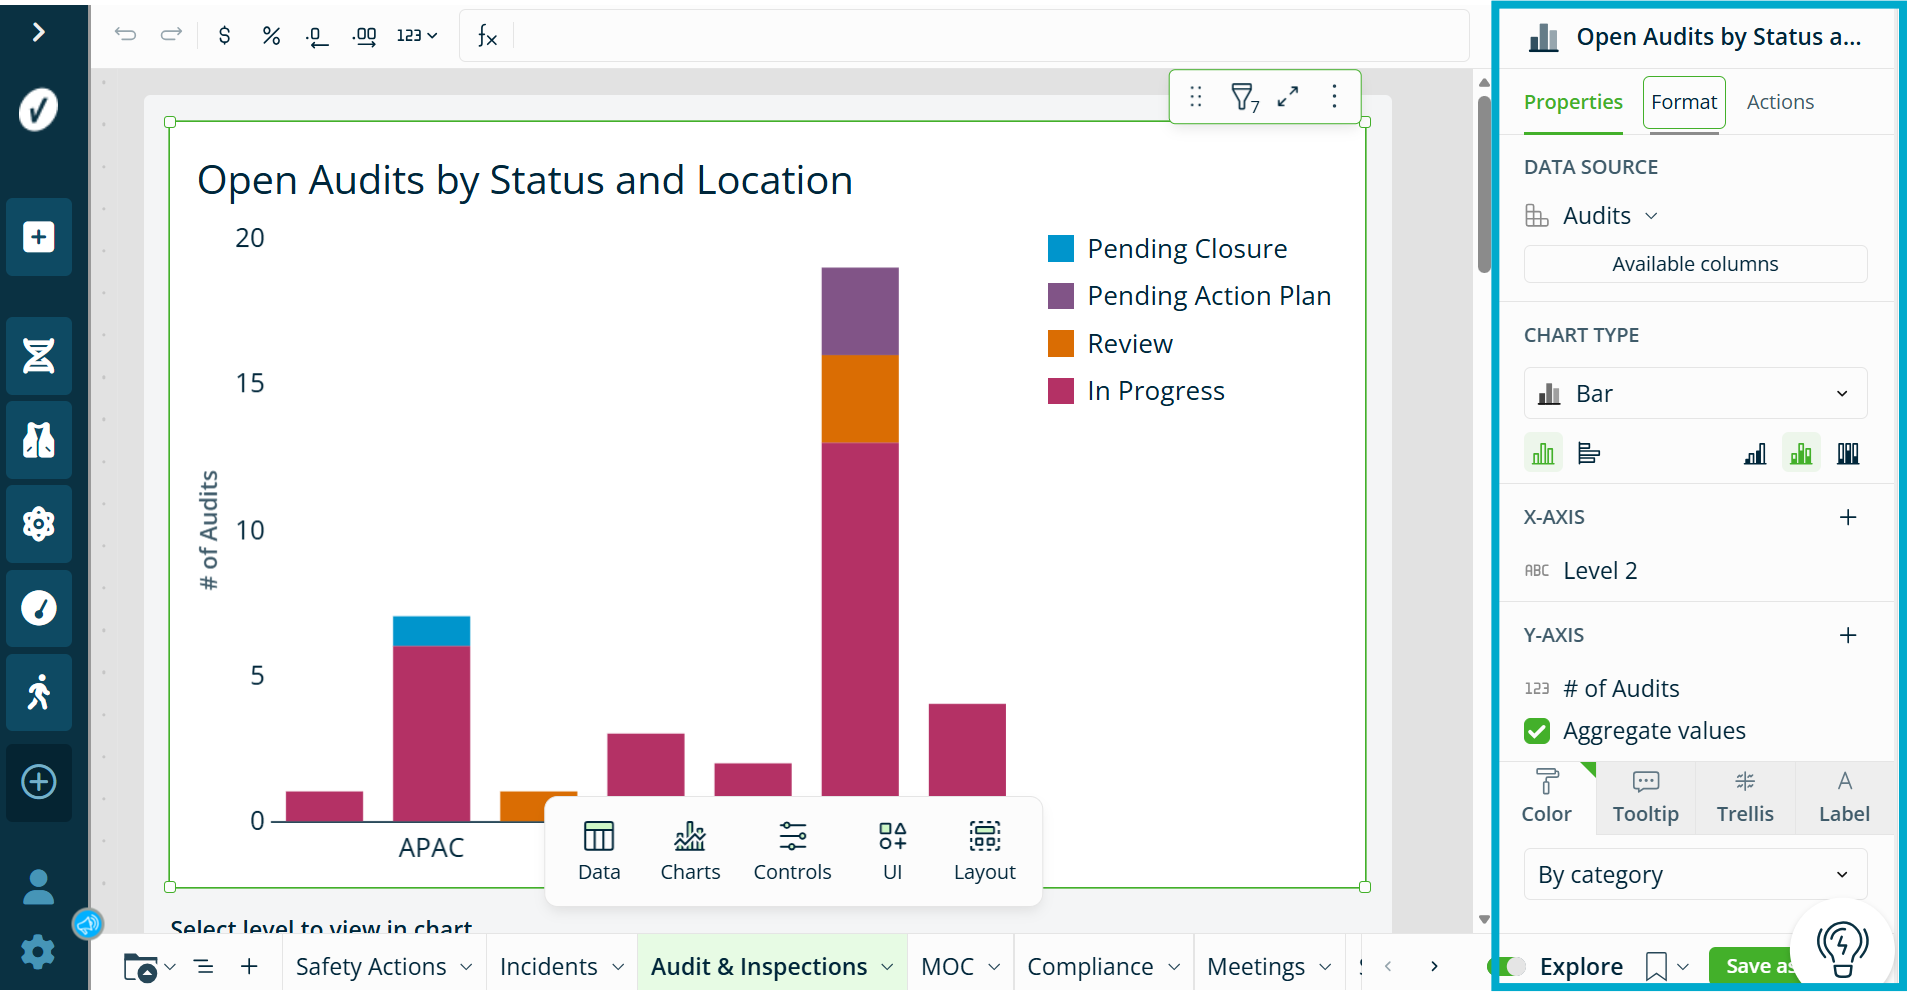The width and height of the screenshot is (1907, 992).
Task: Uncheck the Aggregate values checkbox
Action: point(1537,731)
